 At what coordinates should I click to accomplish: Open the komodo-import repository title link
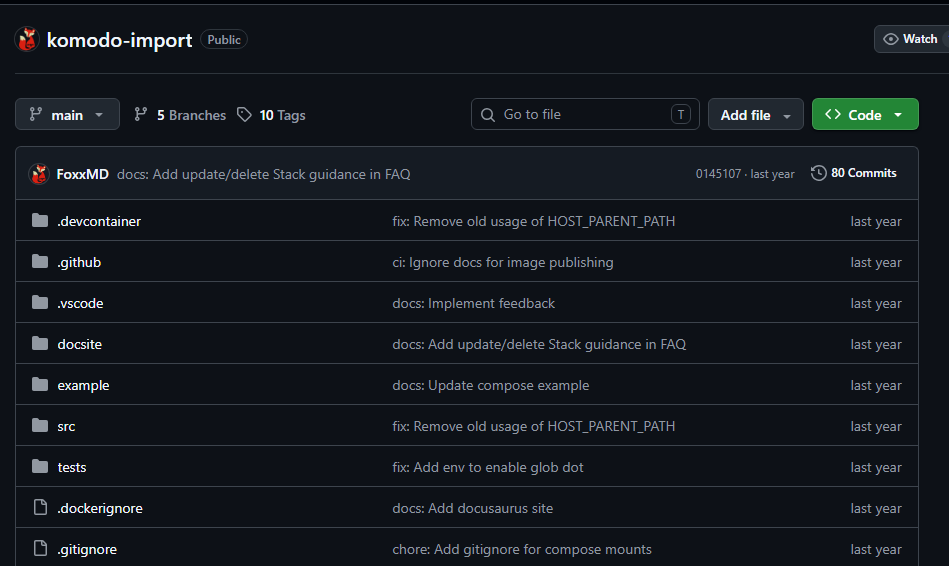click(x=119, y=40)
